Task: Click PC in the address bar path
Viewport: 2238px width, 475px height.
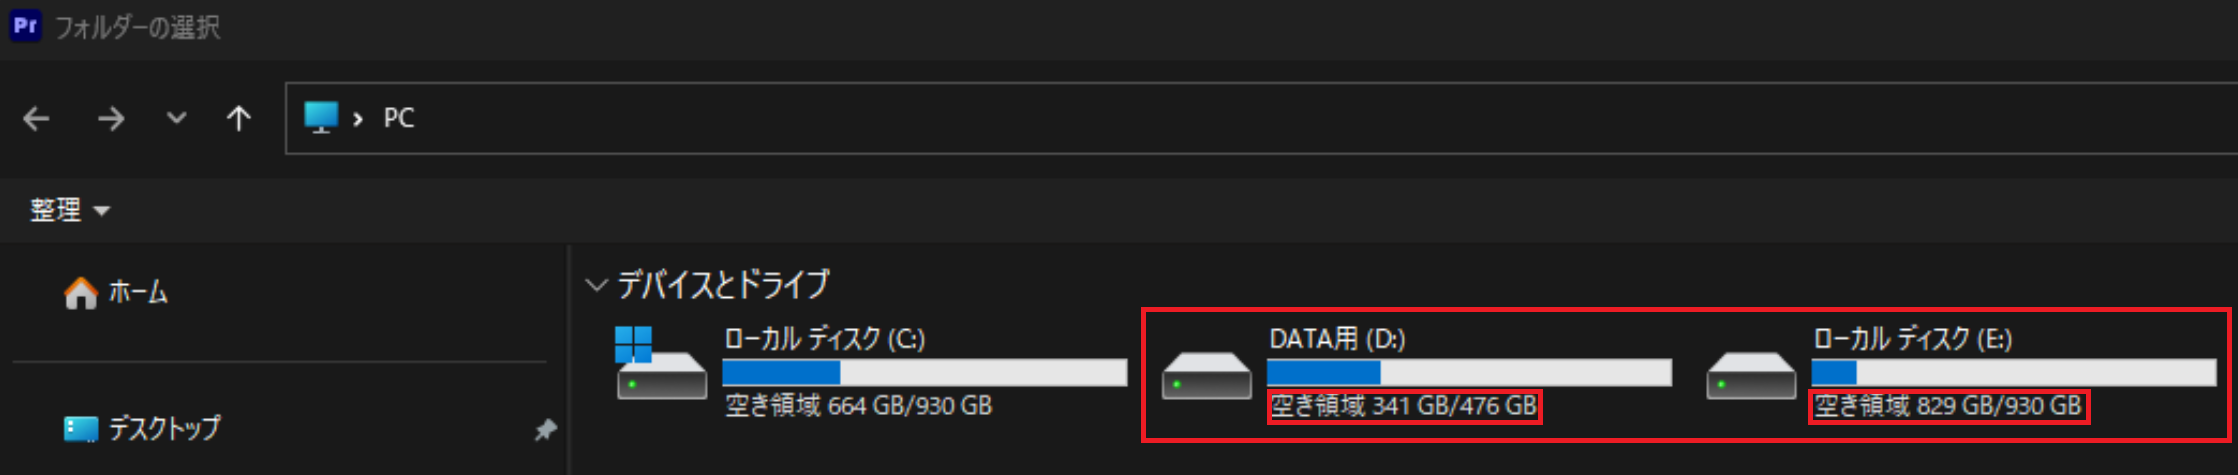Action: (x=398, y=118)
